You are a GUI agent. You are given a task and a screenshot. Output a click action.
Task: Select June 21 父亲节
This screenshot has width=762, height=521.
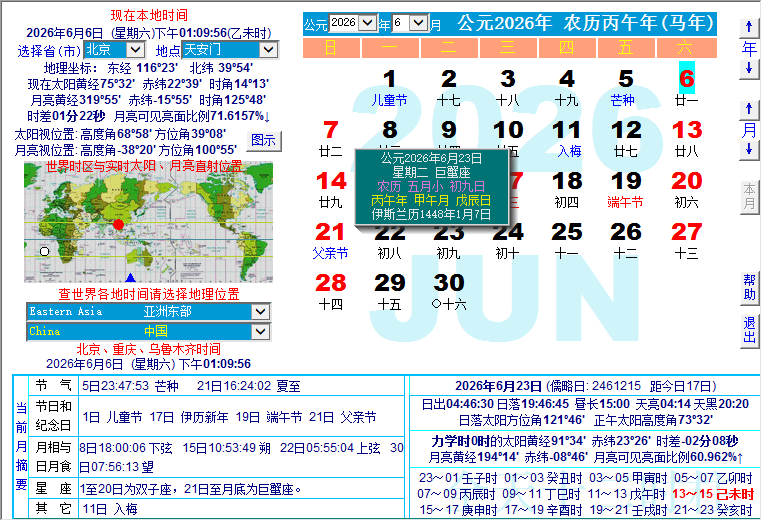coord(330,241)
